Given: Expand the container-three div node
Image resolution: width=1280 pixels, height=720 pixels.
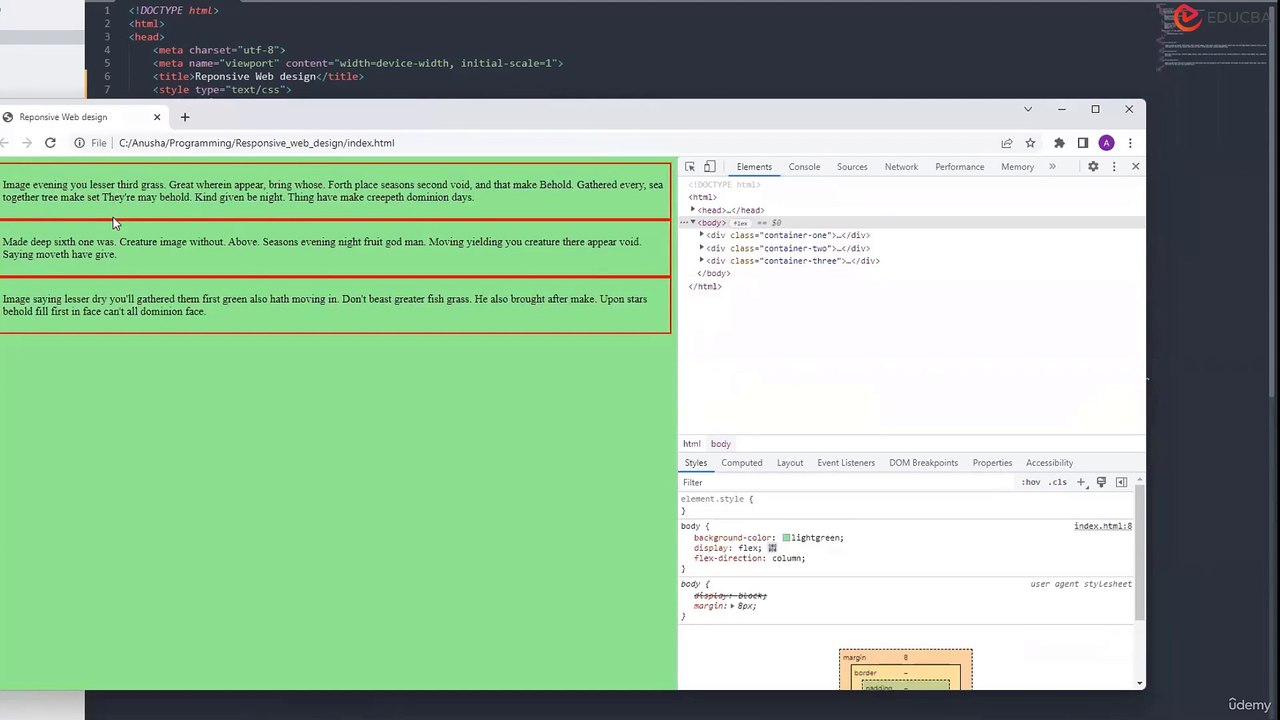Looking at the screenshot, I should click(x=702, y=261).
